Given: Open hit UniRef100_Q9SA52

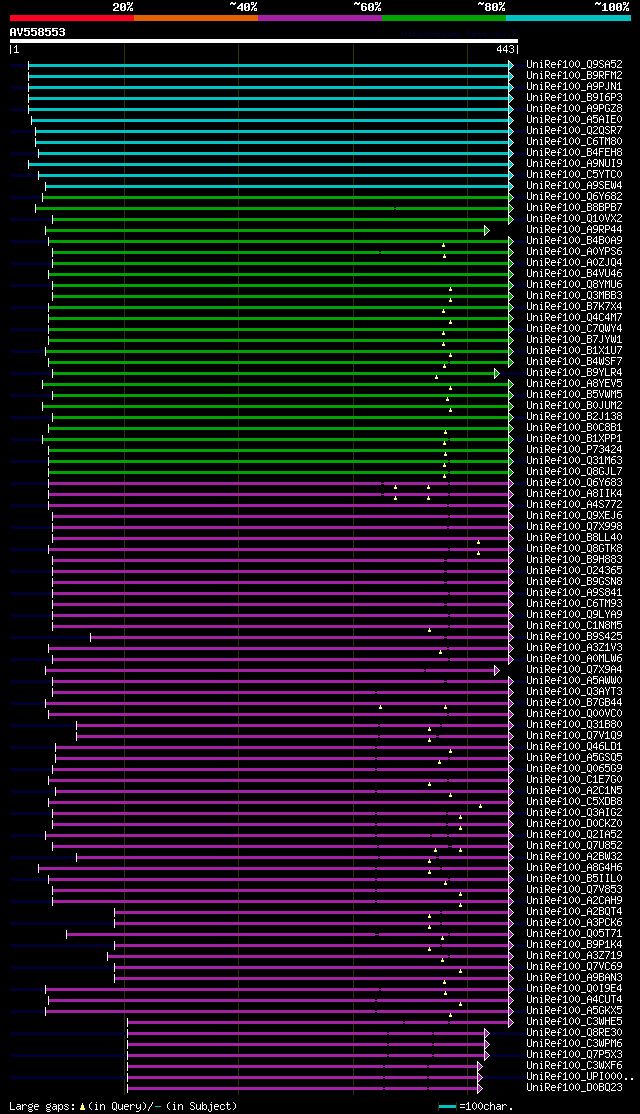Looking at the screenshot, I should point(574,65).
